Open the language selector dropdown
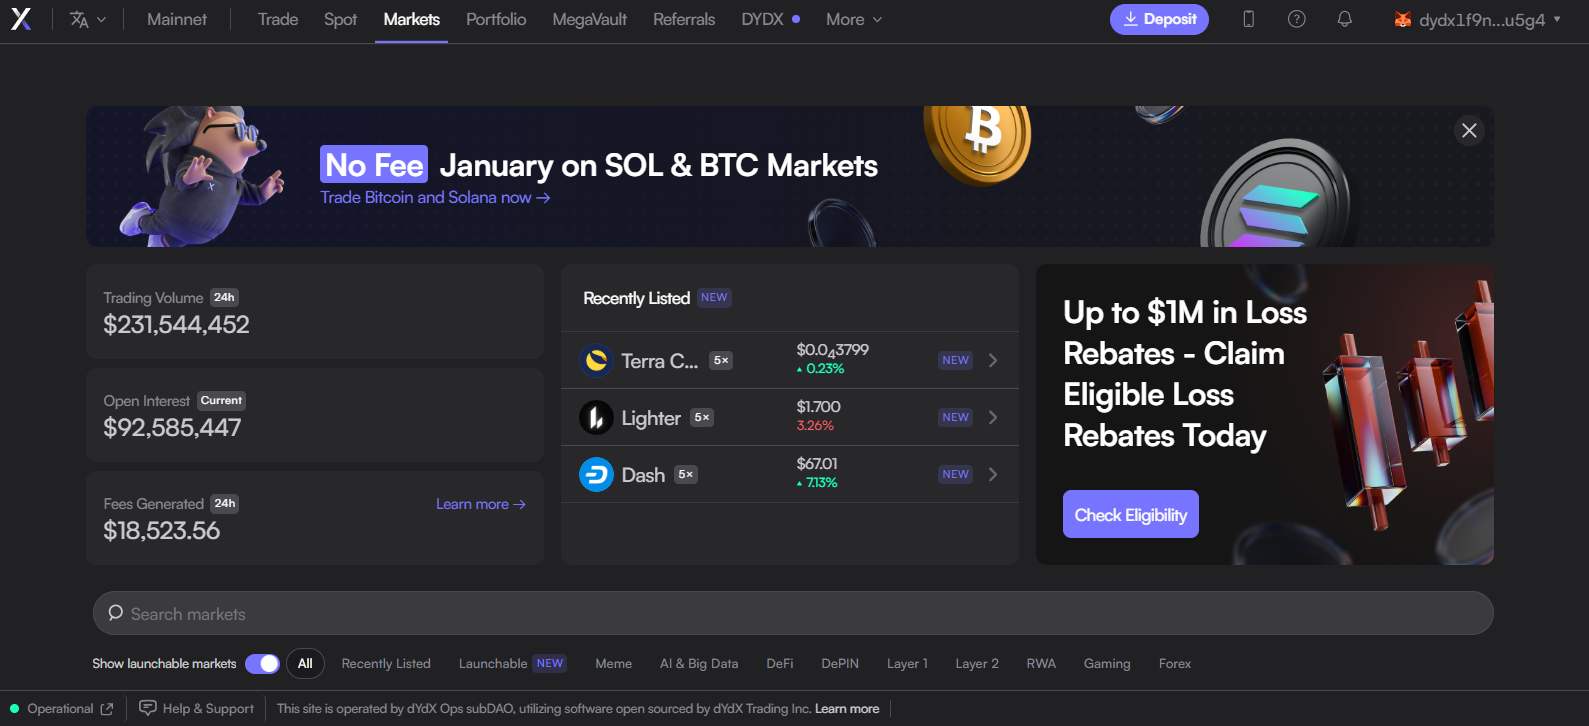The image size is (1589, 726). click(x=87, y=19)
